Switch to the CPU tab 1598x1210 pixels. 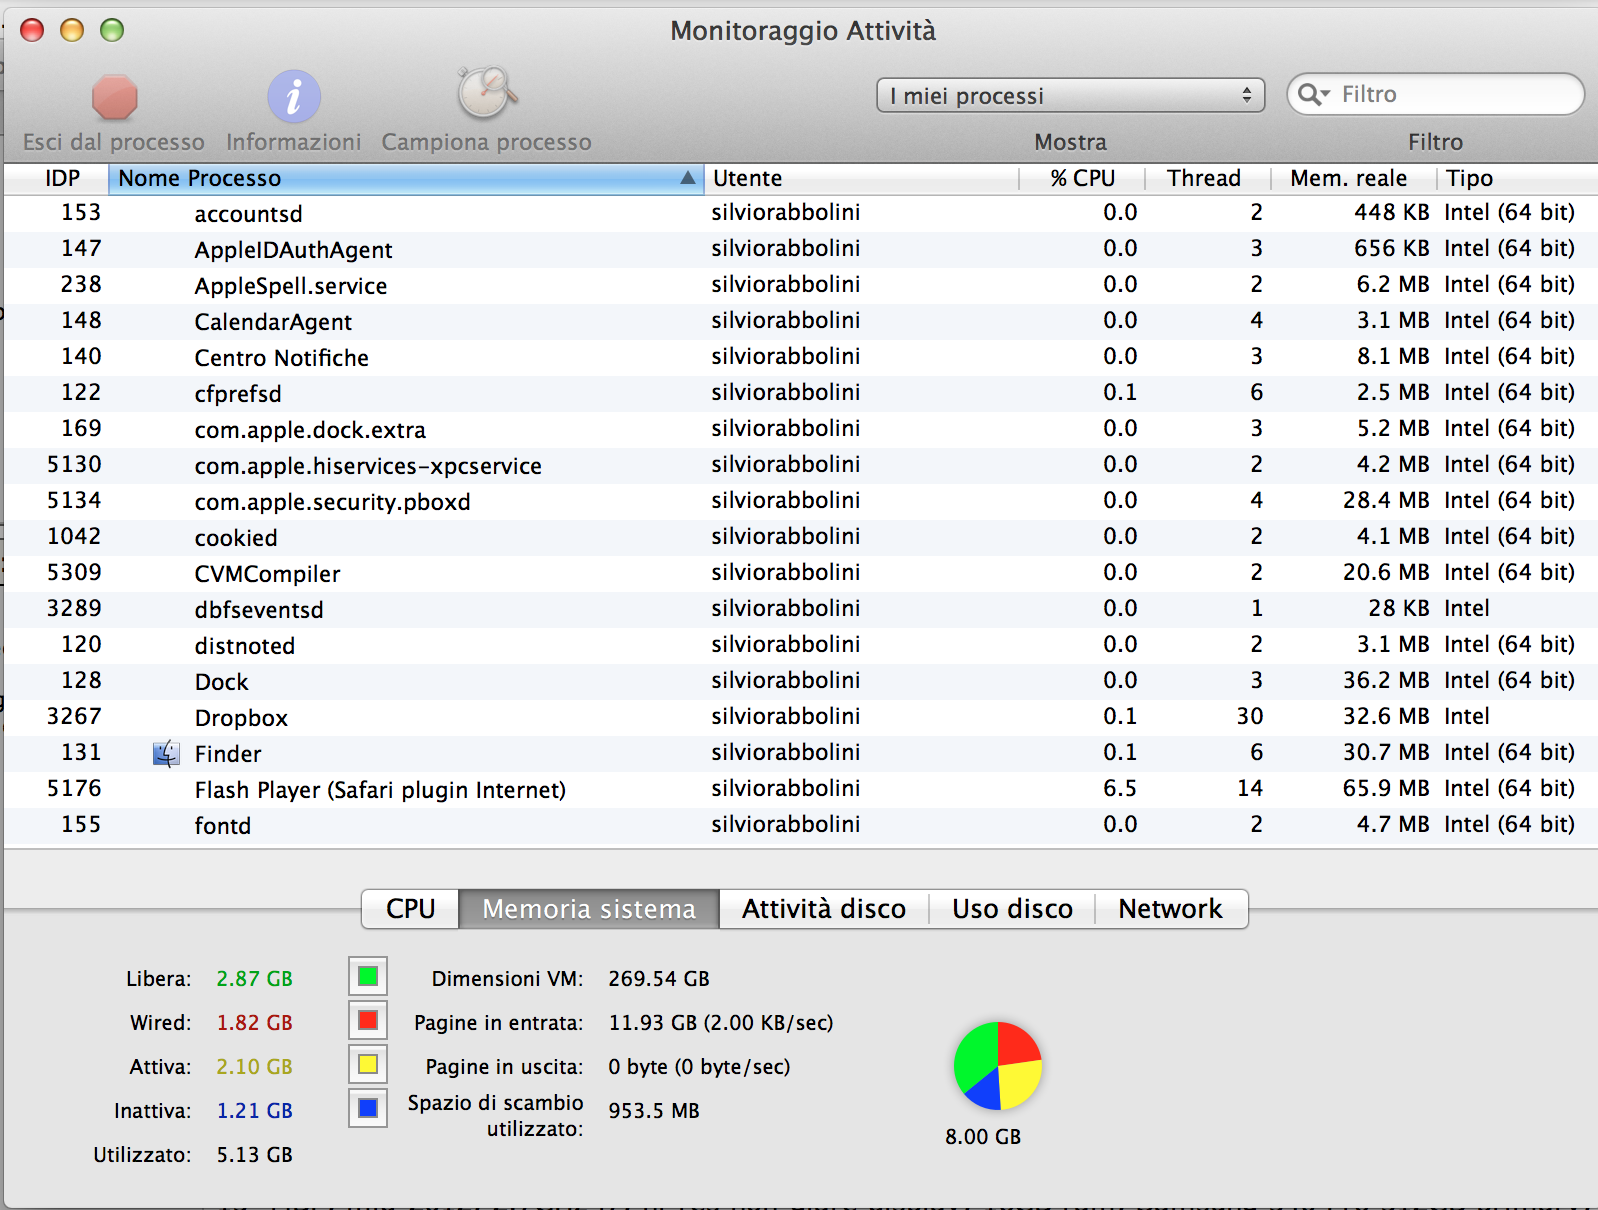point(411,909)
